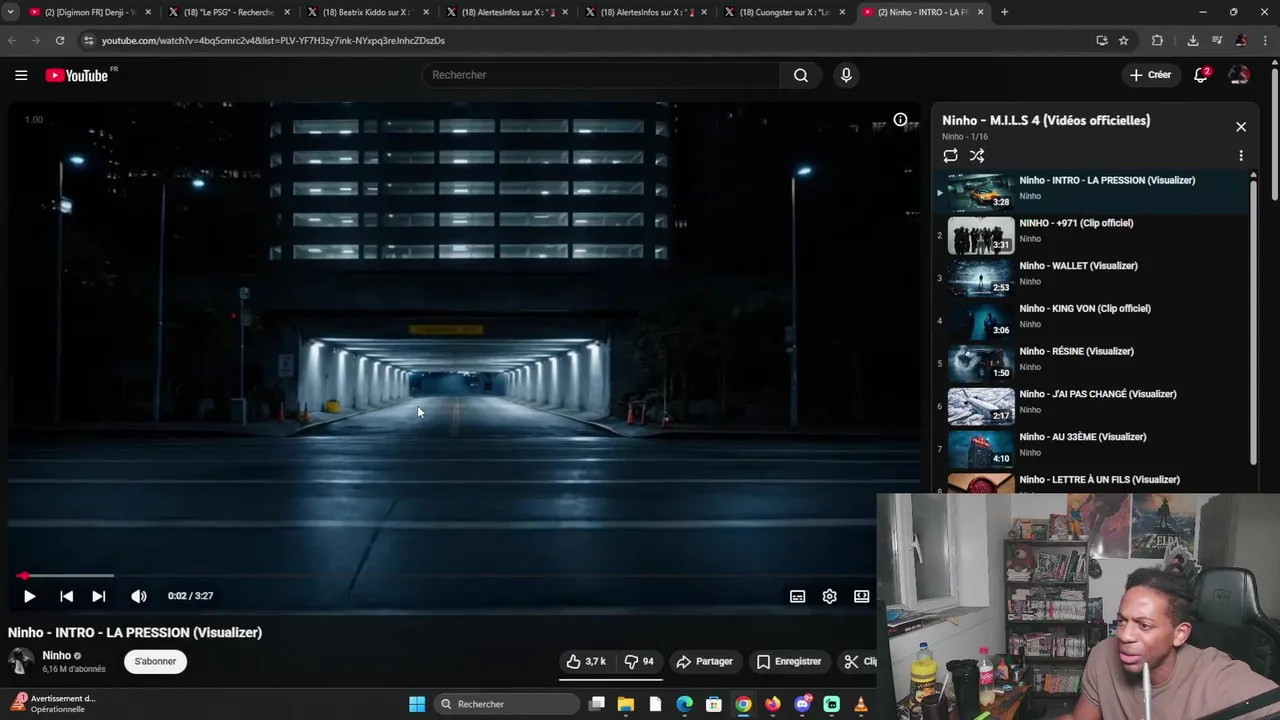Click the Clip scissors button
The height and width of the screenshot is (720, 1280).
(859, 661)
